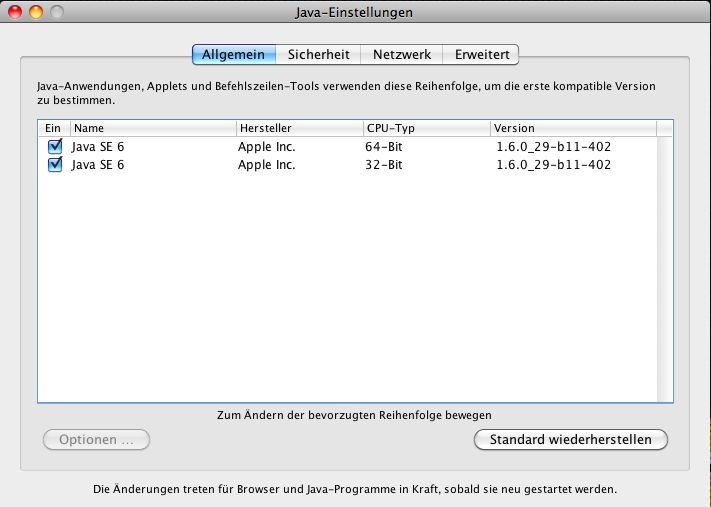This screenshot has height=507, width=711.
Task: Sort by the Name column header
Action: pyautogui.click(x=153, y=128)
